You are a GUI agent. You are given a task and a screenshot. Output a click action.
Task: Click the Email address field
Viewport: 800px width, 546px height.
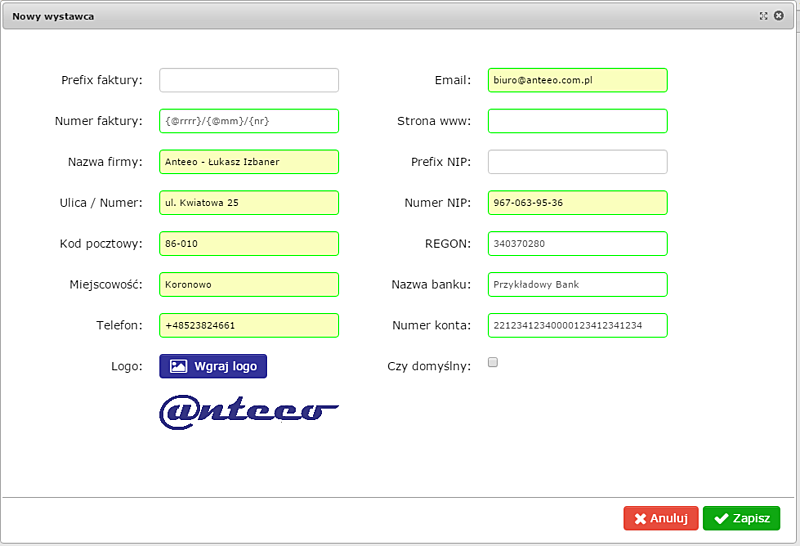tap(577, 80)
